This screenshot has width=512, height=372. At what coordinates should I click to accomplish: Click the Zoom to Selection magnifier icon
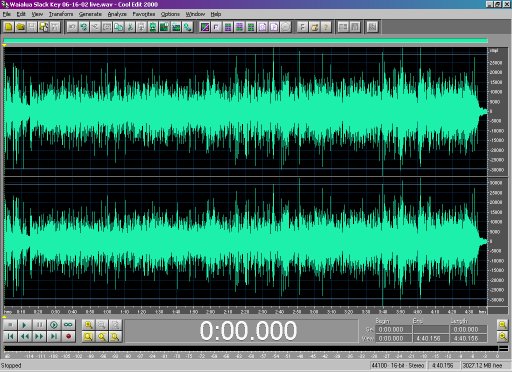(x=88, y=337)
